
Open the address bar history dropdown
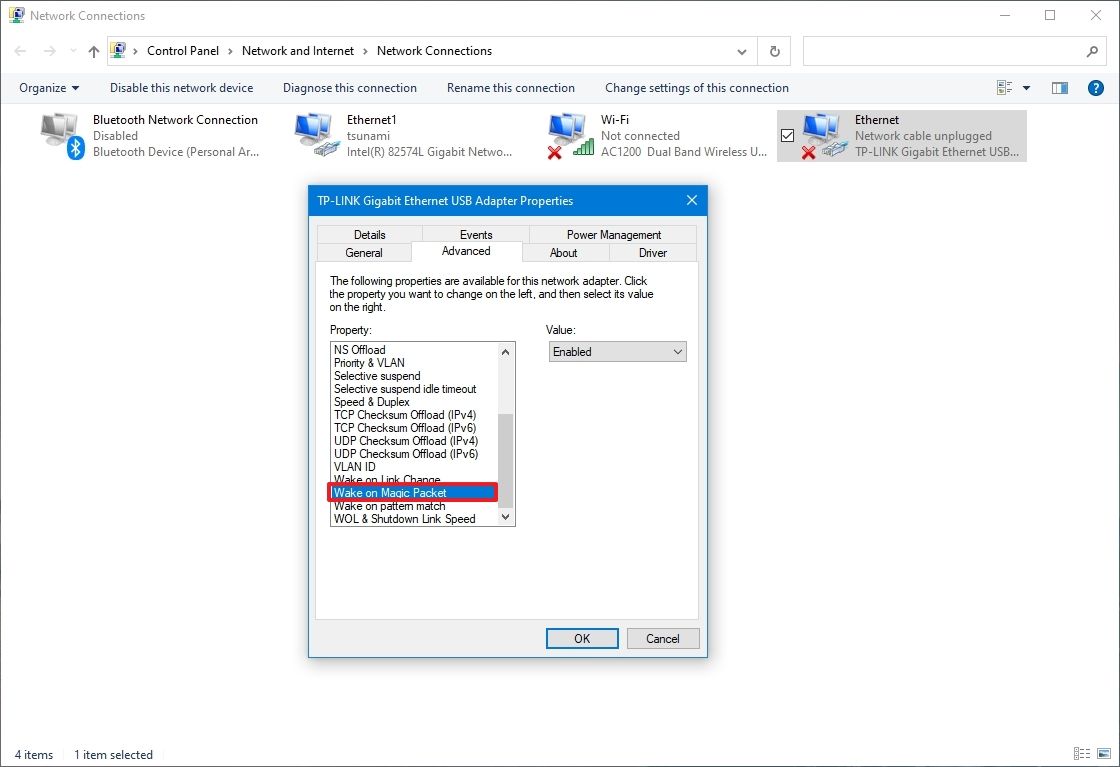[x=742, y=51]
